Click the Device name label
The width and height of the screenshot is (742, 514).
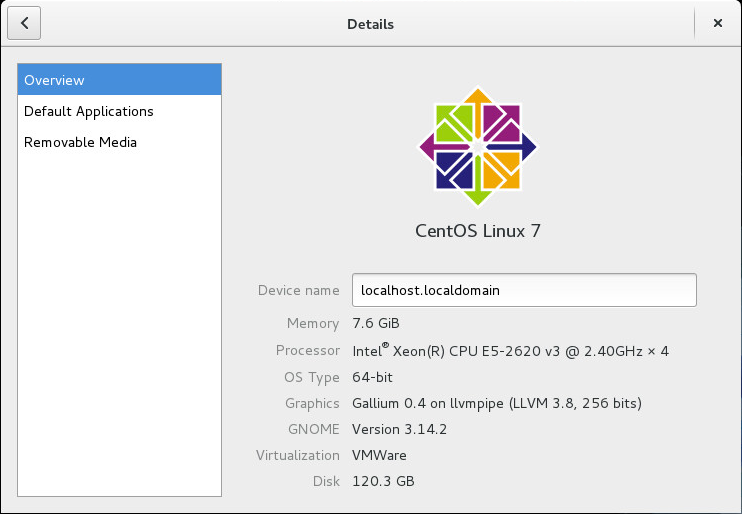click(x=298, y=290)
